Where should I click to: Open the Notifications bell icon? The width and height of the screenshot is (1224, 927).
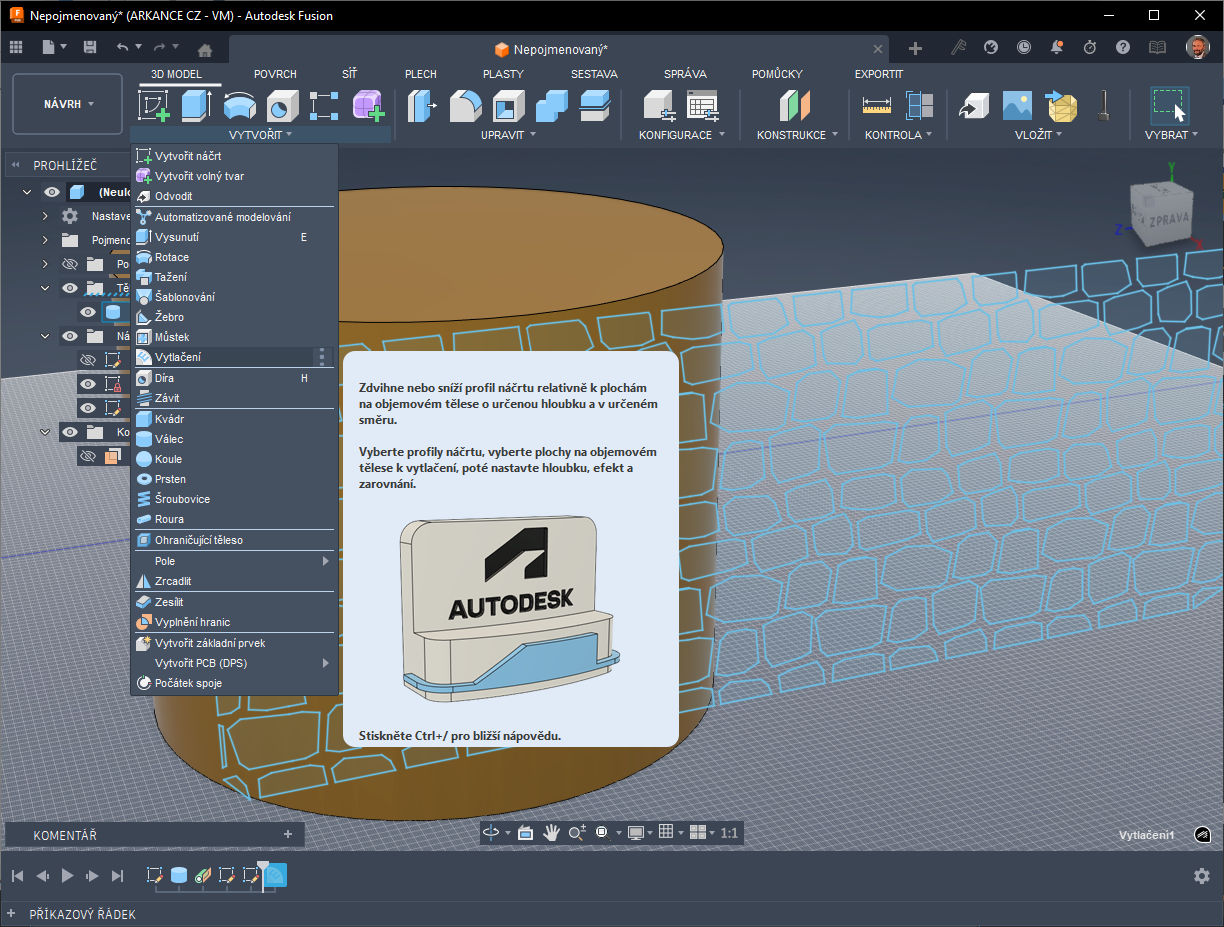pyautogui.click(x=1057, y=47)
